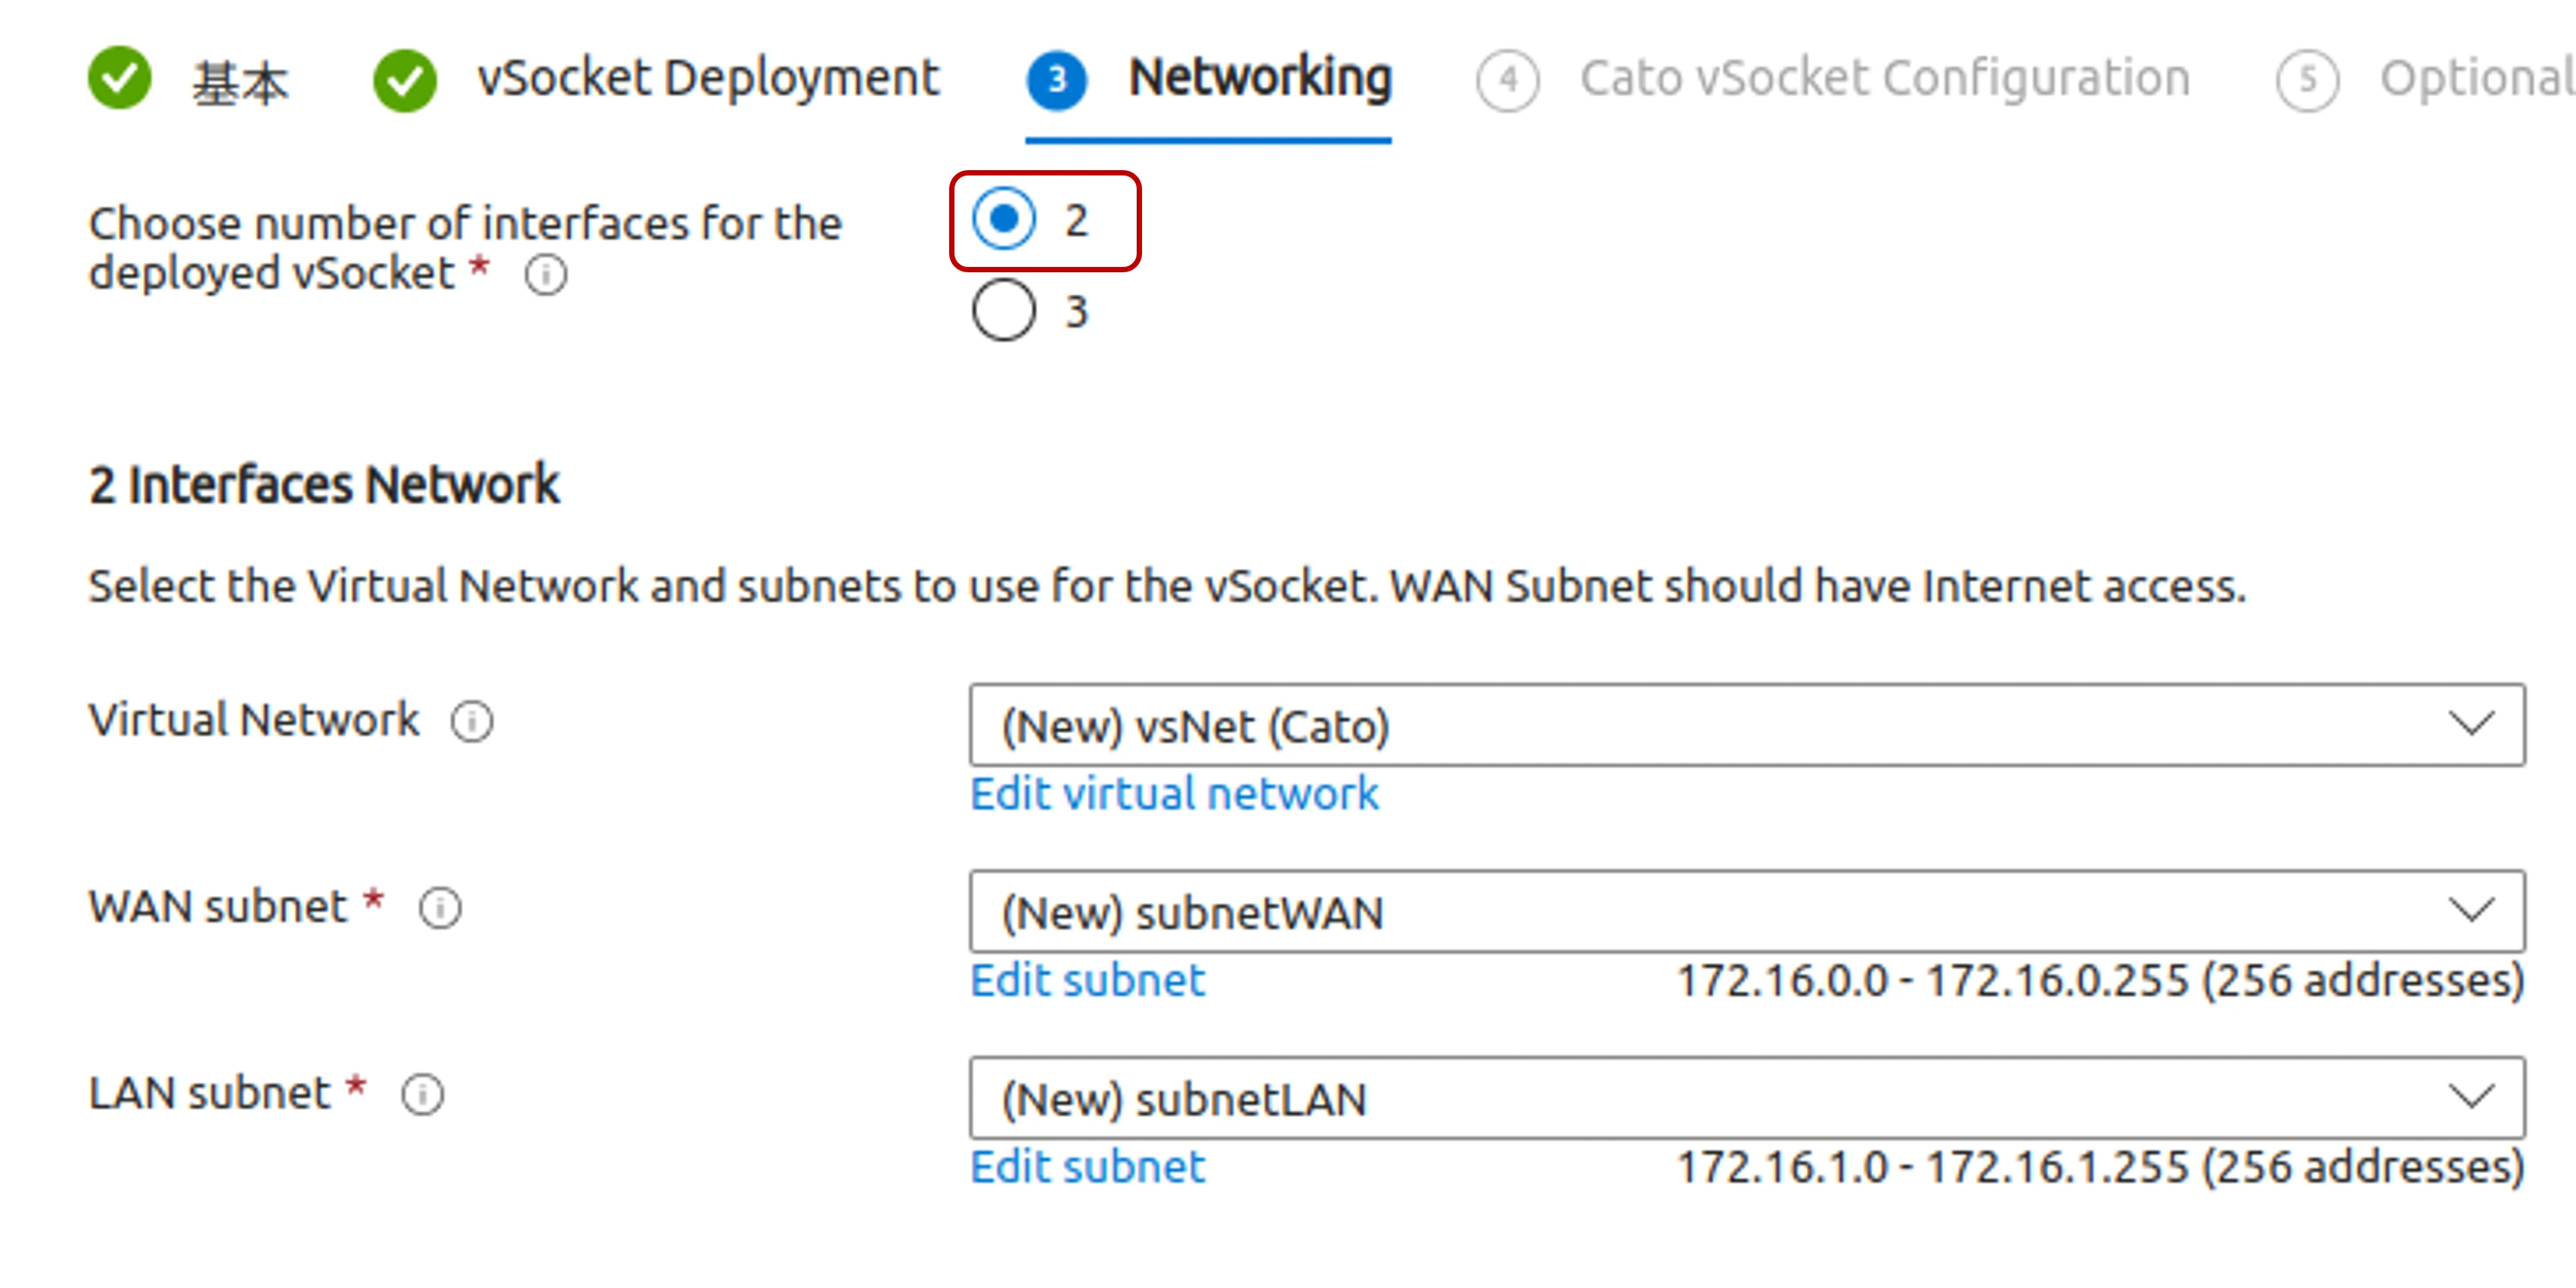Open the Virtual Network dropdown
This screenshot has height=1288, width=2576.
[1747, 725]
